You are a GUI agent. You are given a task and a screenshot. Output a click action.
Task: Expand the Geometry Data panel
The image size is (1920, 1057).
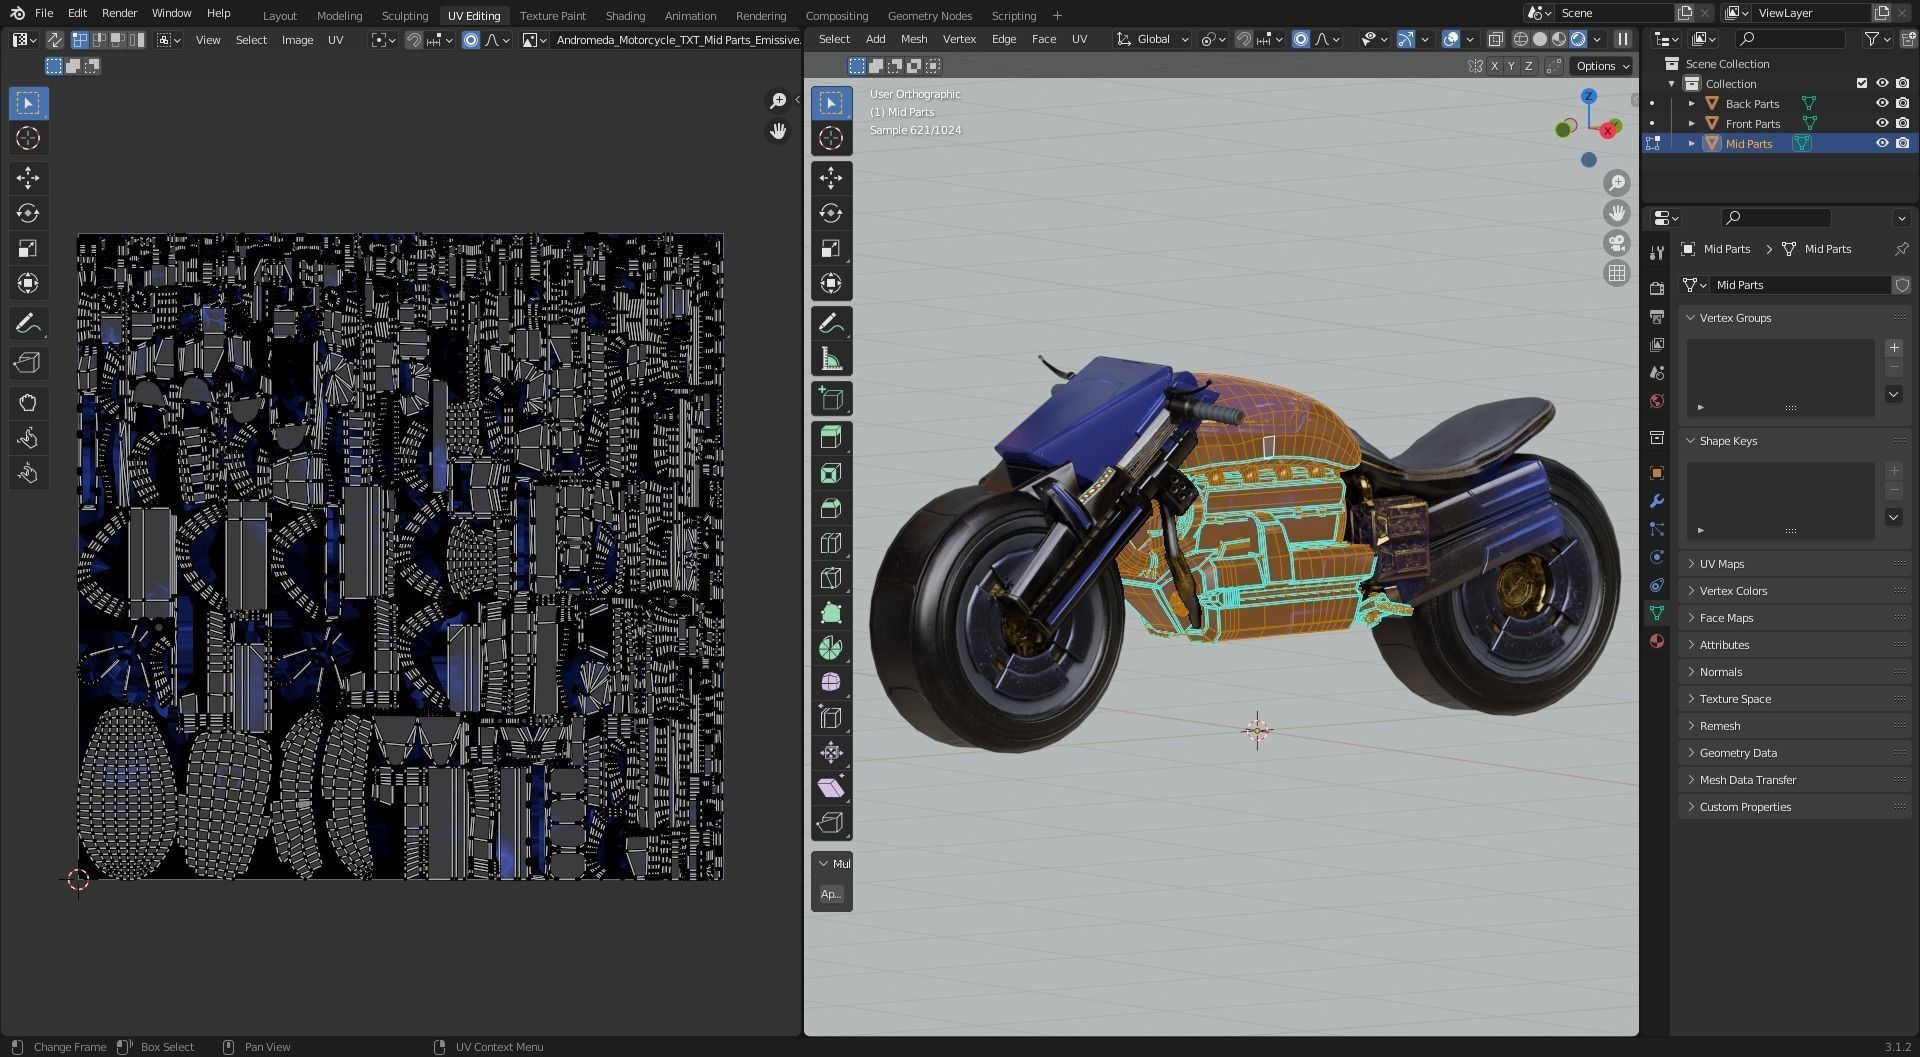point(1737,753)
